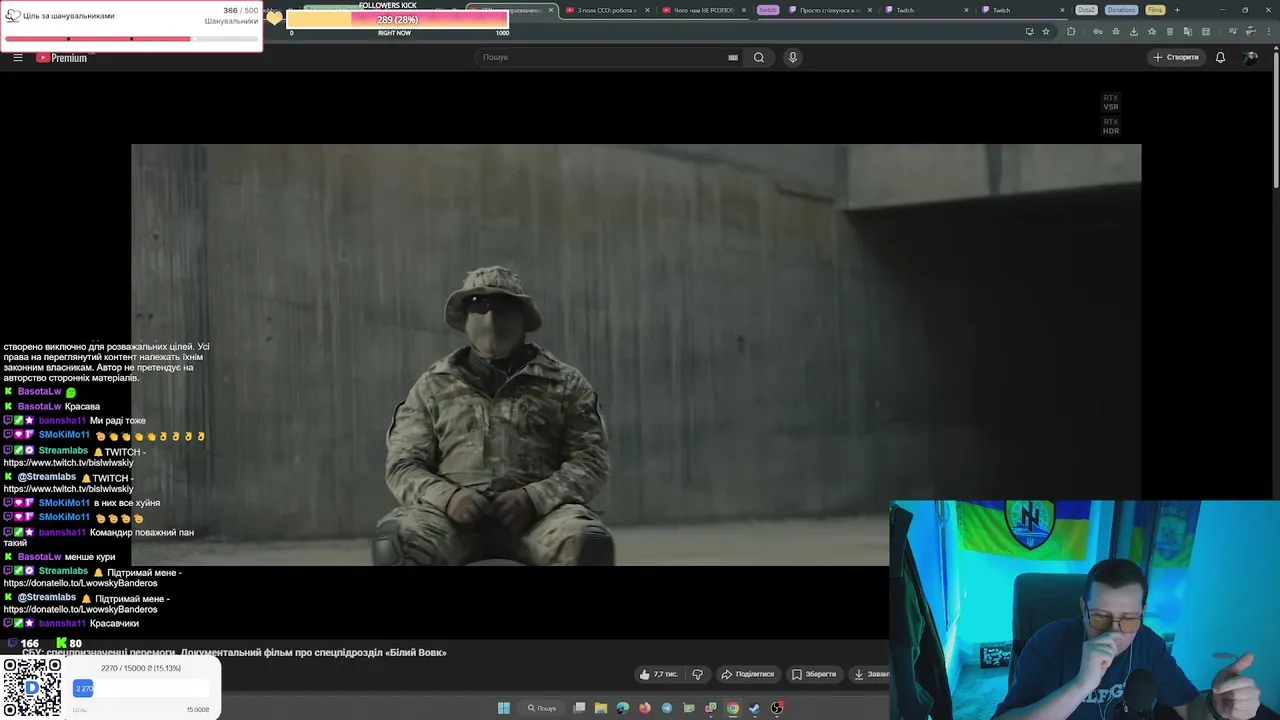The width and height of the screenshot is (1280, 720).
Task: Open the Chrome three-dot menu
Action: pyautogui.click(x=1269, y=31)
